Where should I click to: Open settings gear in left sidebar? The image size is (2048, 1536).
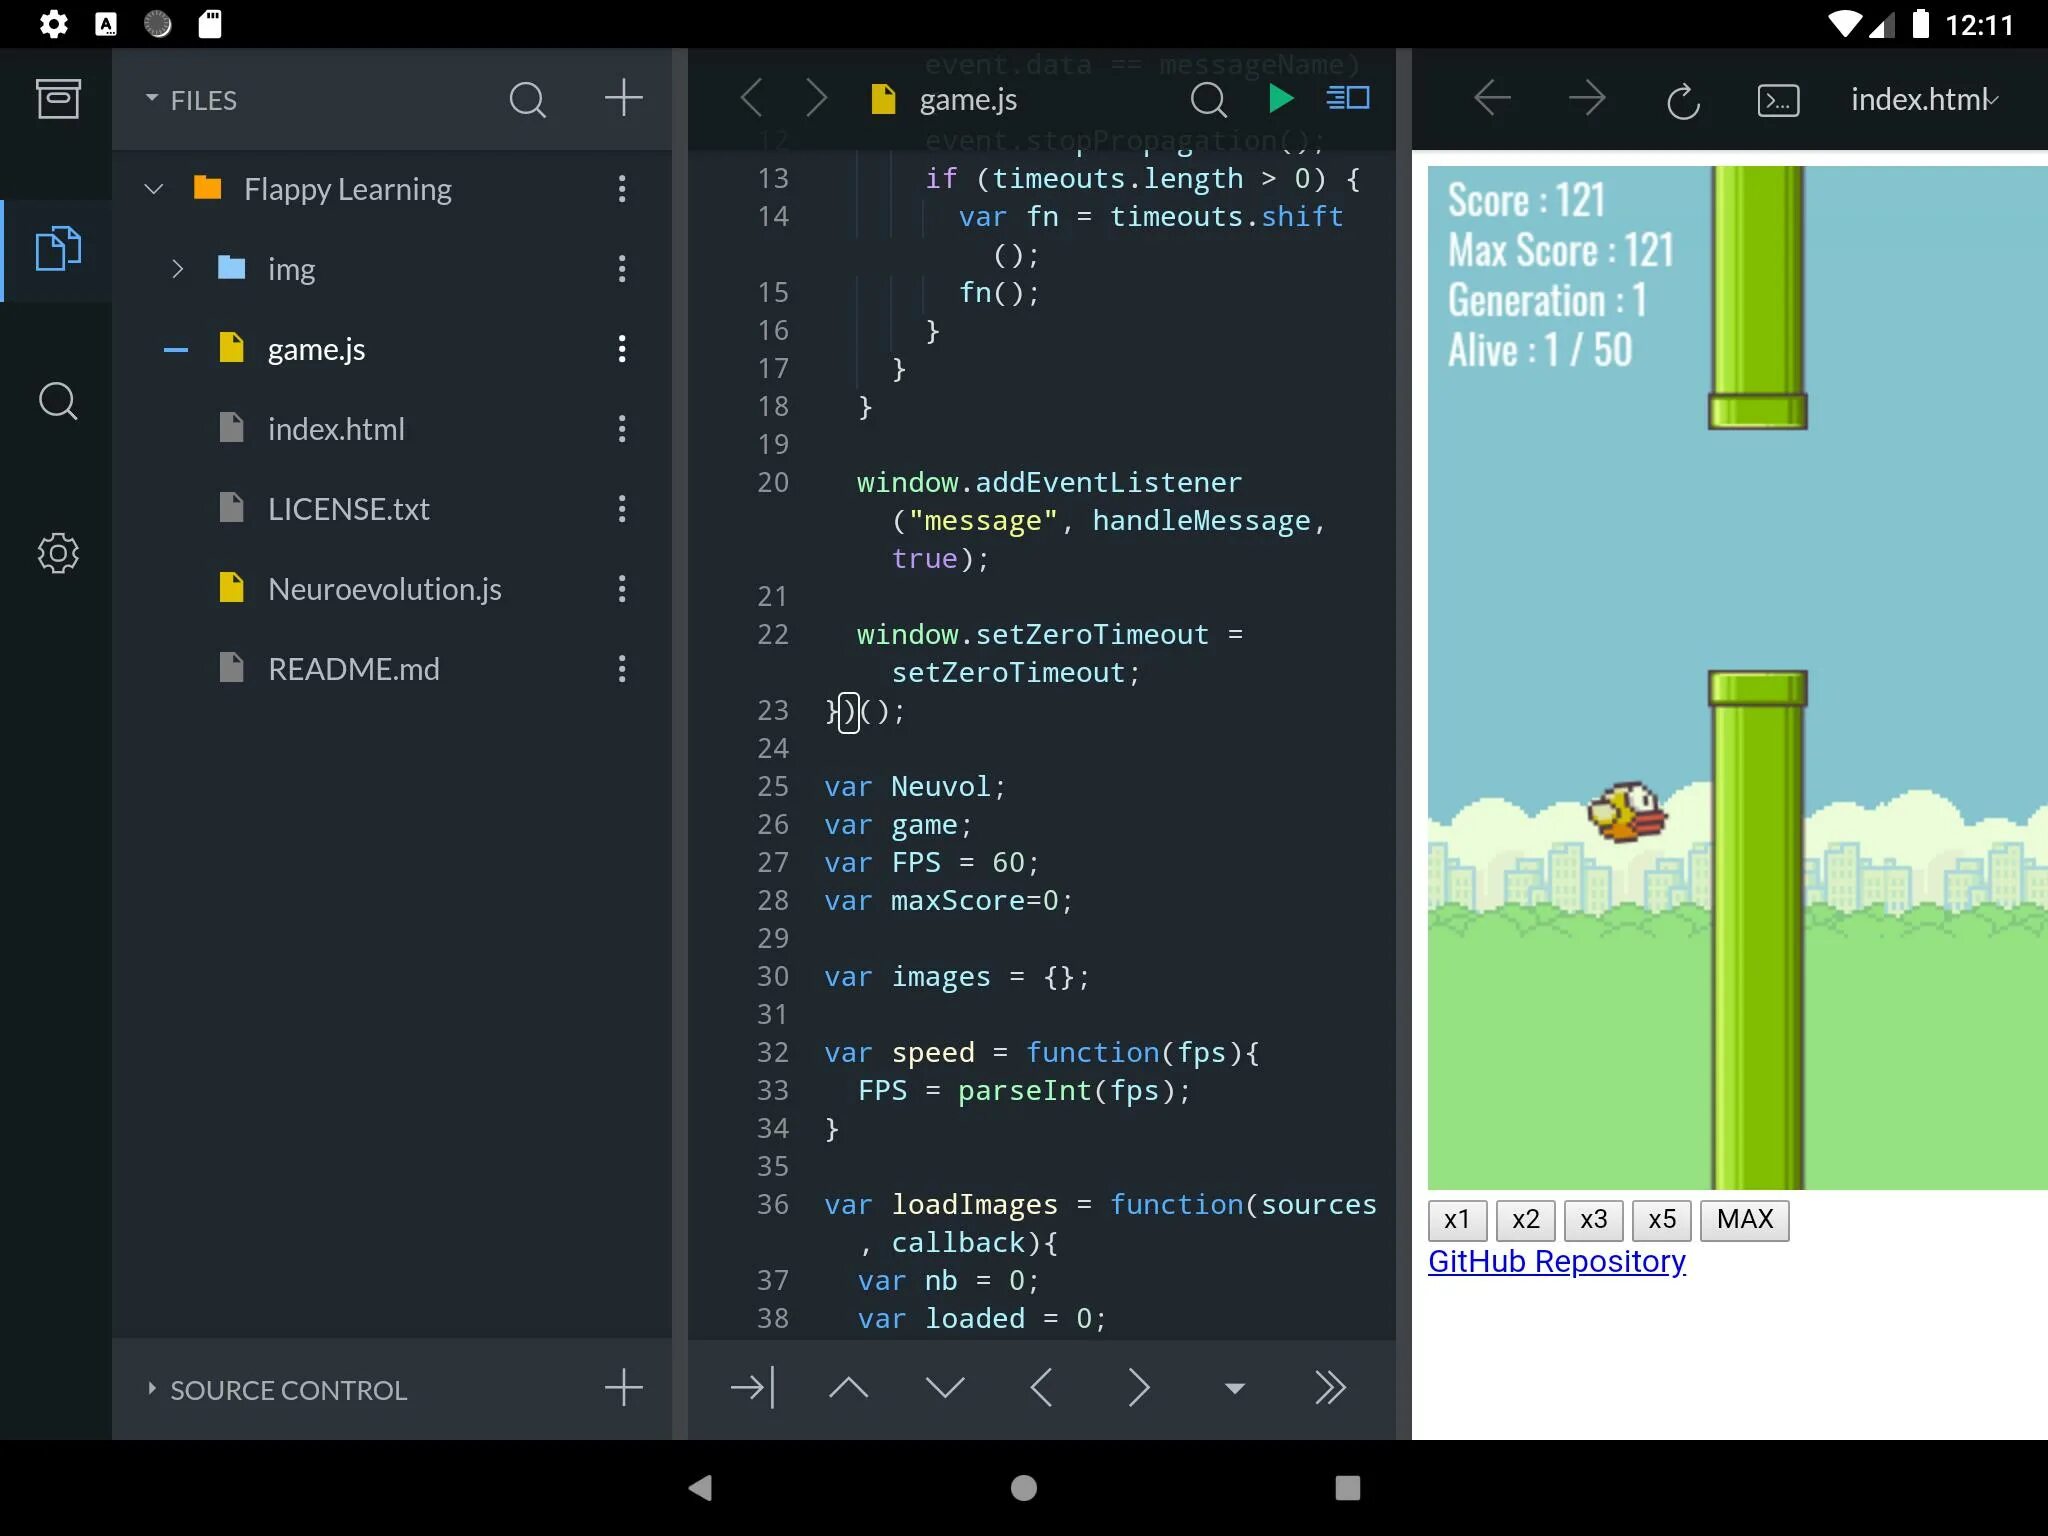(58, 552)
